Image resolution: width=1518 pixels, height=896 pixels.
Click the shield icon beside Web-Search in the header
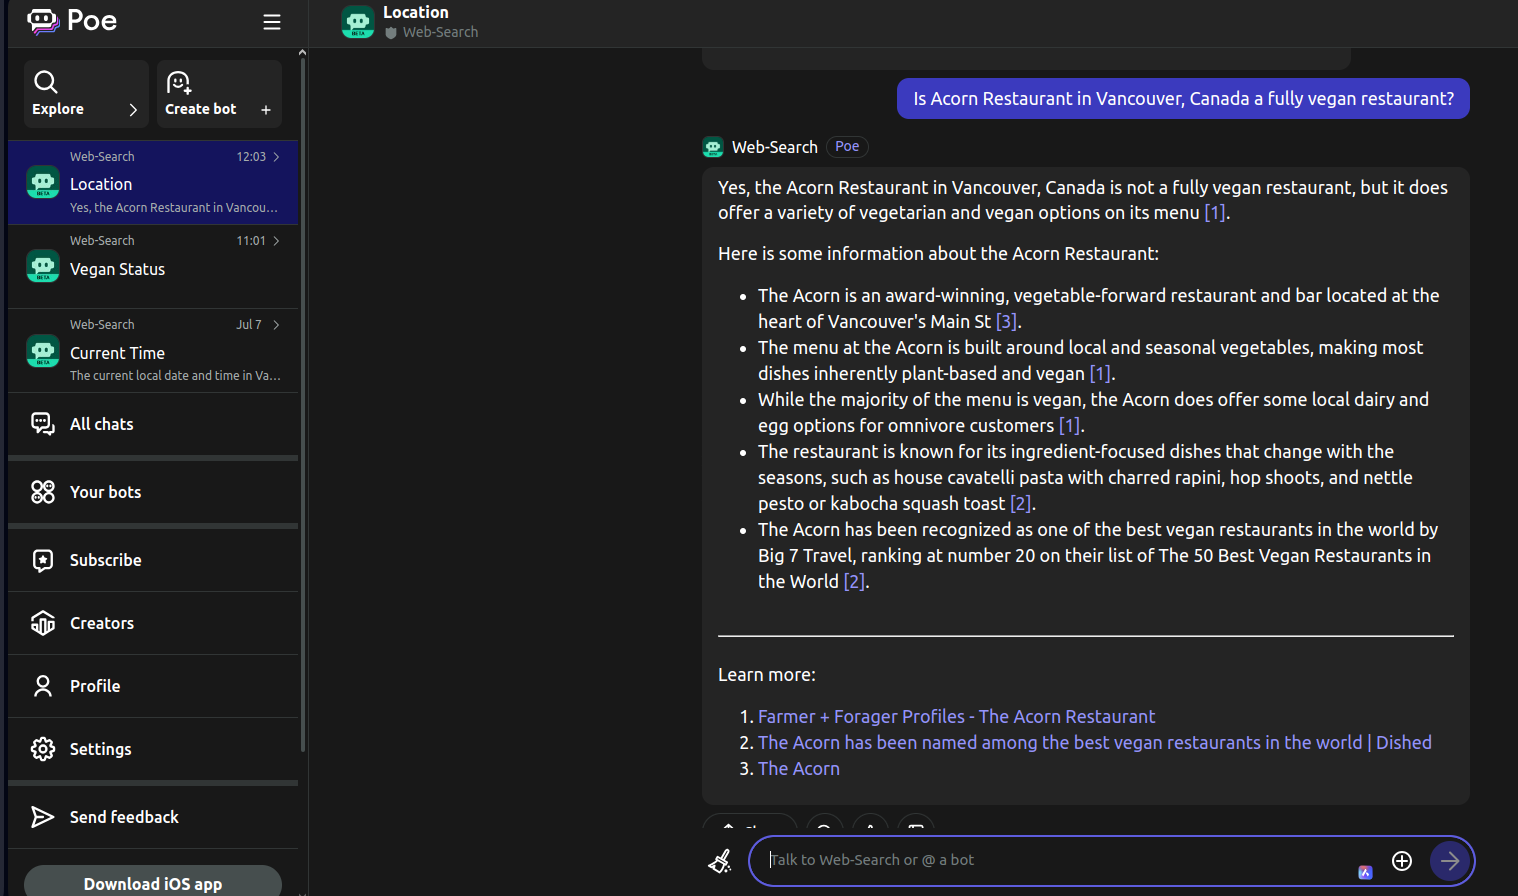tap(391, 33)
